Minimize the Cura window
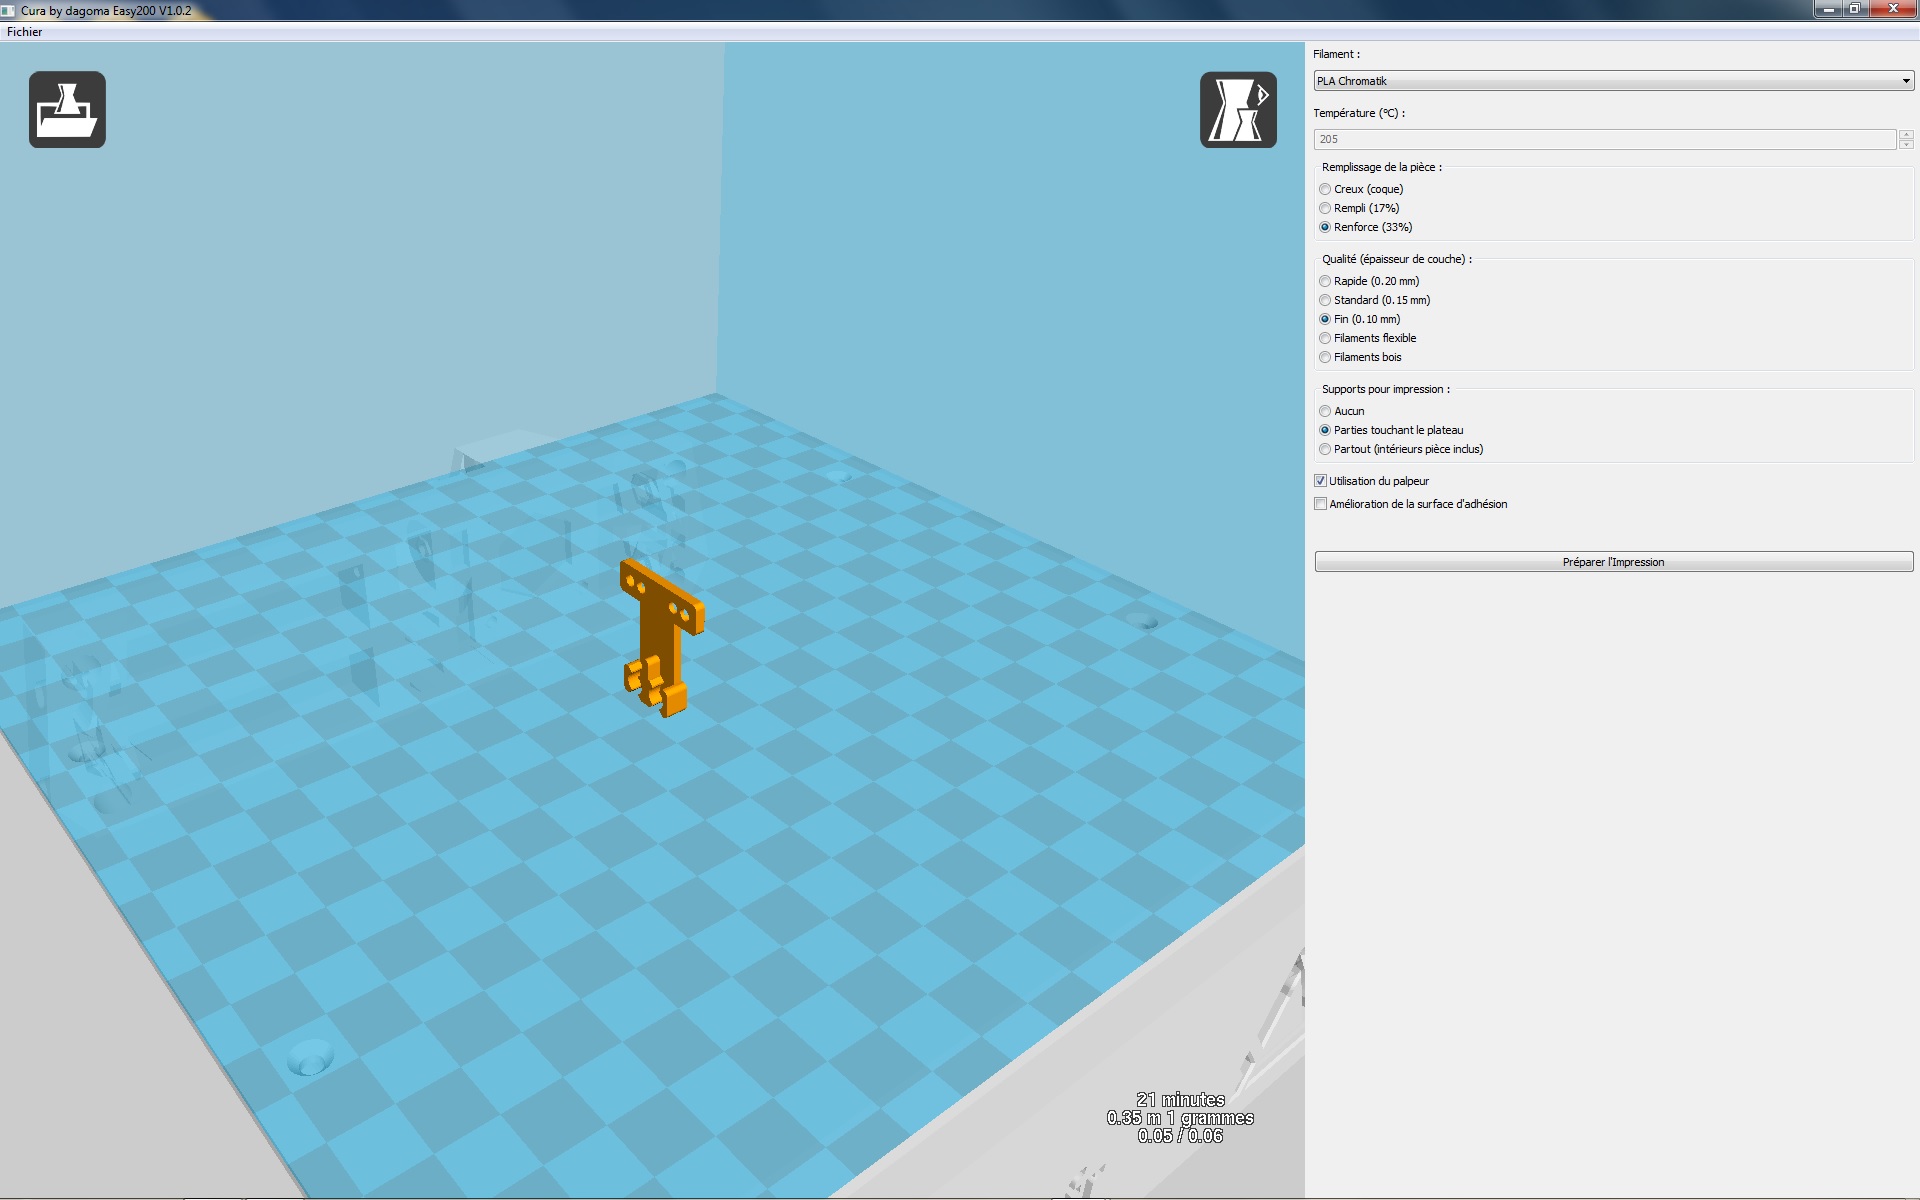Screen dimensions: 1920x1200 tap(1829, 9)
